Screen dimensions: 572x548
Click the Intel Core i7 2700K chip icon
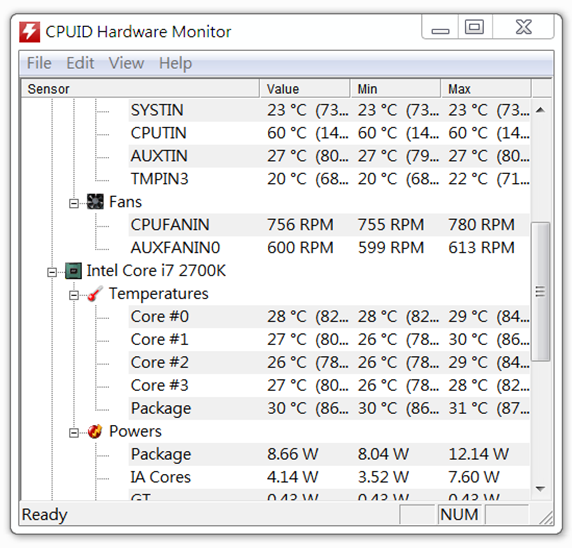[x=73, y=271]
